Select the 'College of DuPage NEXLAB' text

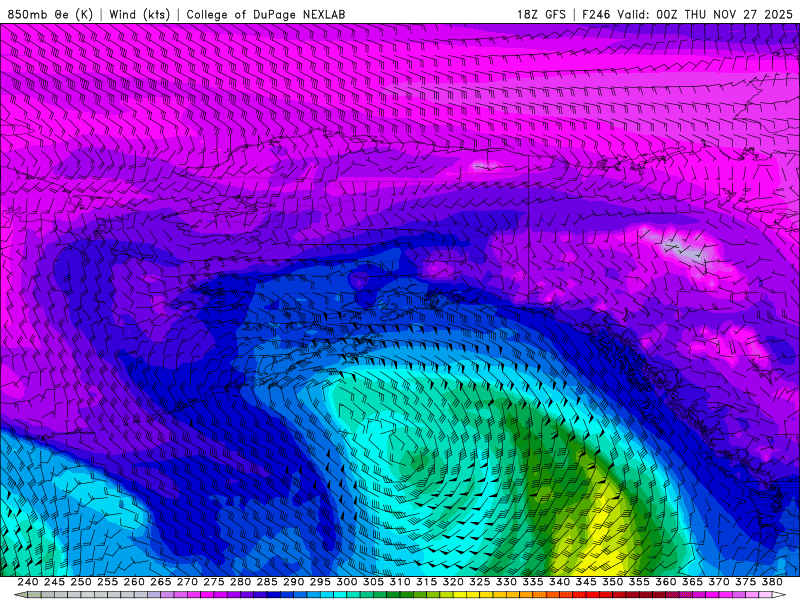click(x=266, y=14)
